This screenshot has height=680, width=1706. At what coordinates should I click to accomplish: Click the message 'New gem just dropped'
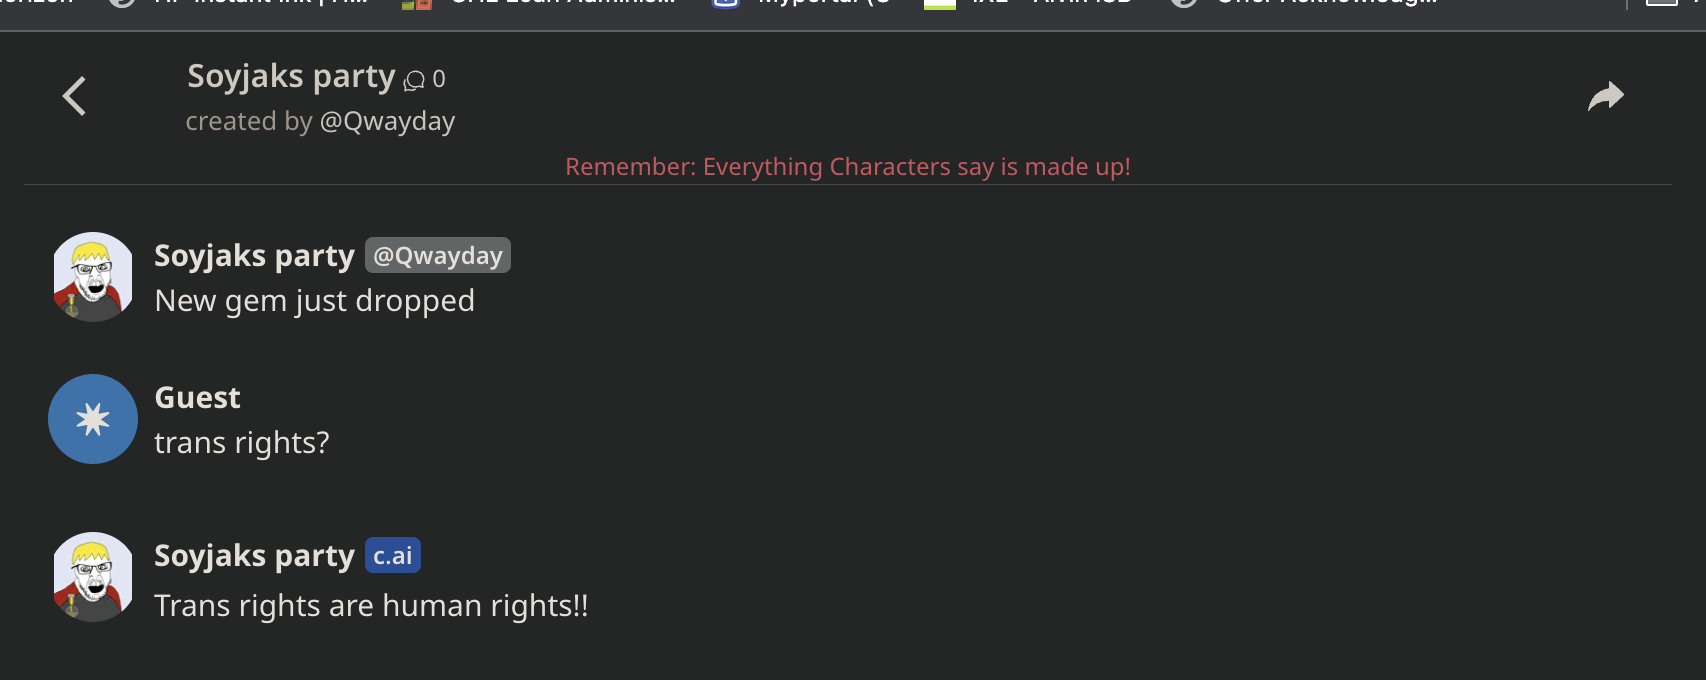point(315,301)
